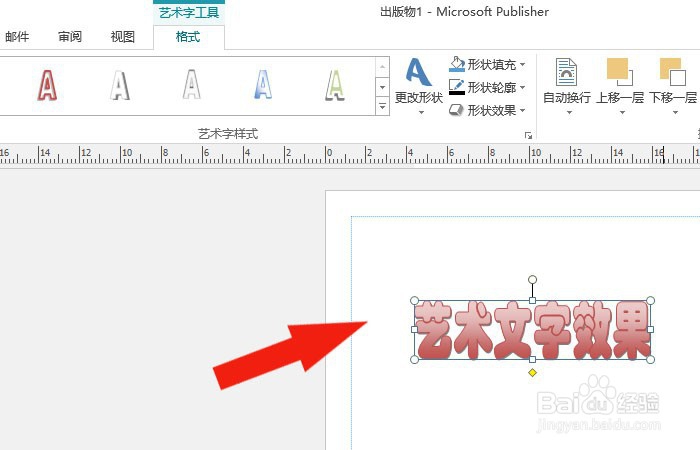Click the top-left WordArt resize handle
Screen dimensions: 700x450
pyautogui.click(x=414, y=300)
